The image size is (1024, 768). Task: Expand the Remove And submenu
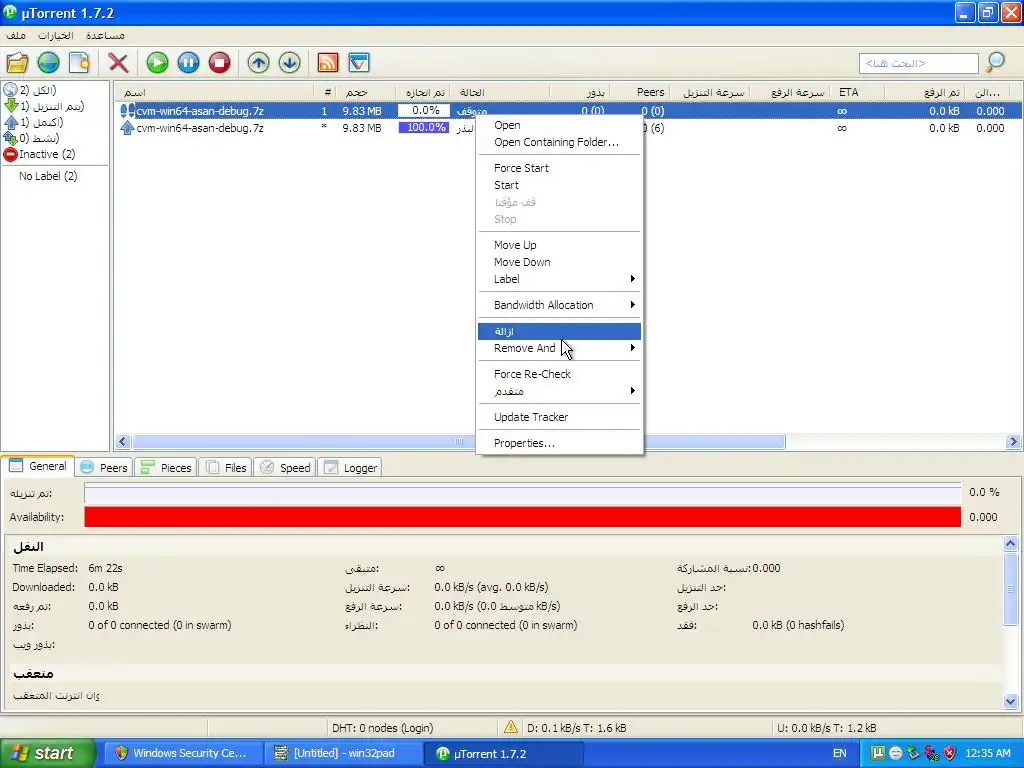pos(559,348)
